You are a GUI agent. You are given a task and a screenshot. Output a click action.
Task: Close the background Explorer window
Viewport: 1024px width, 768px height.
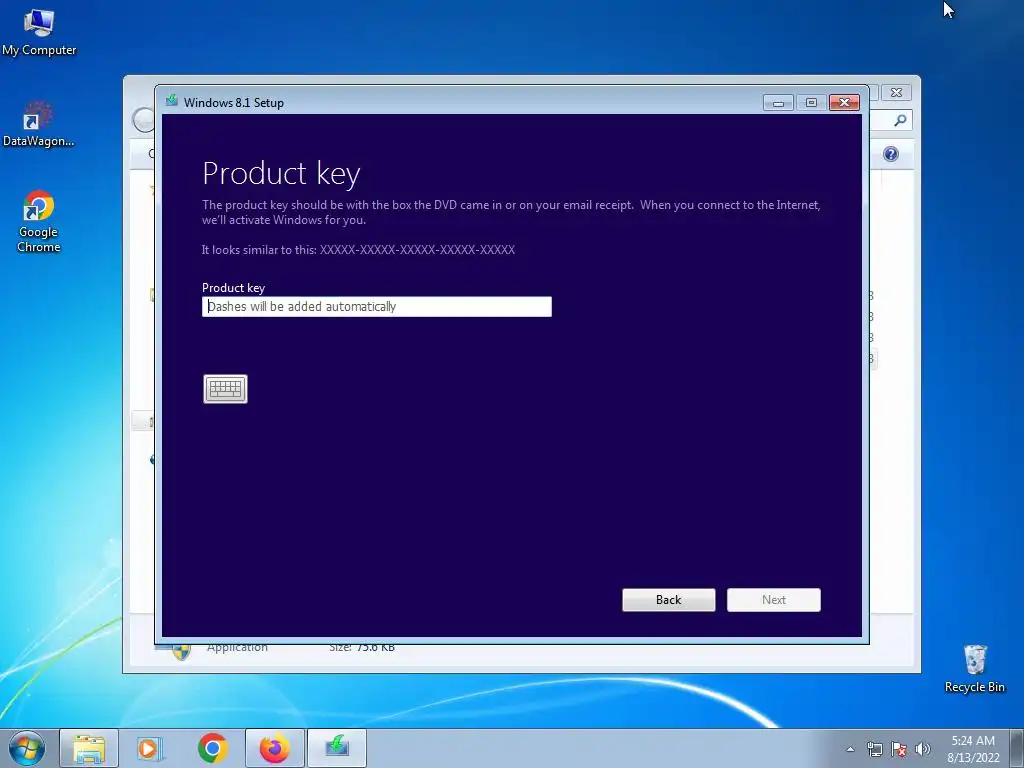(x=897, y=93)
